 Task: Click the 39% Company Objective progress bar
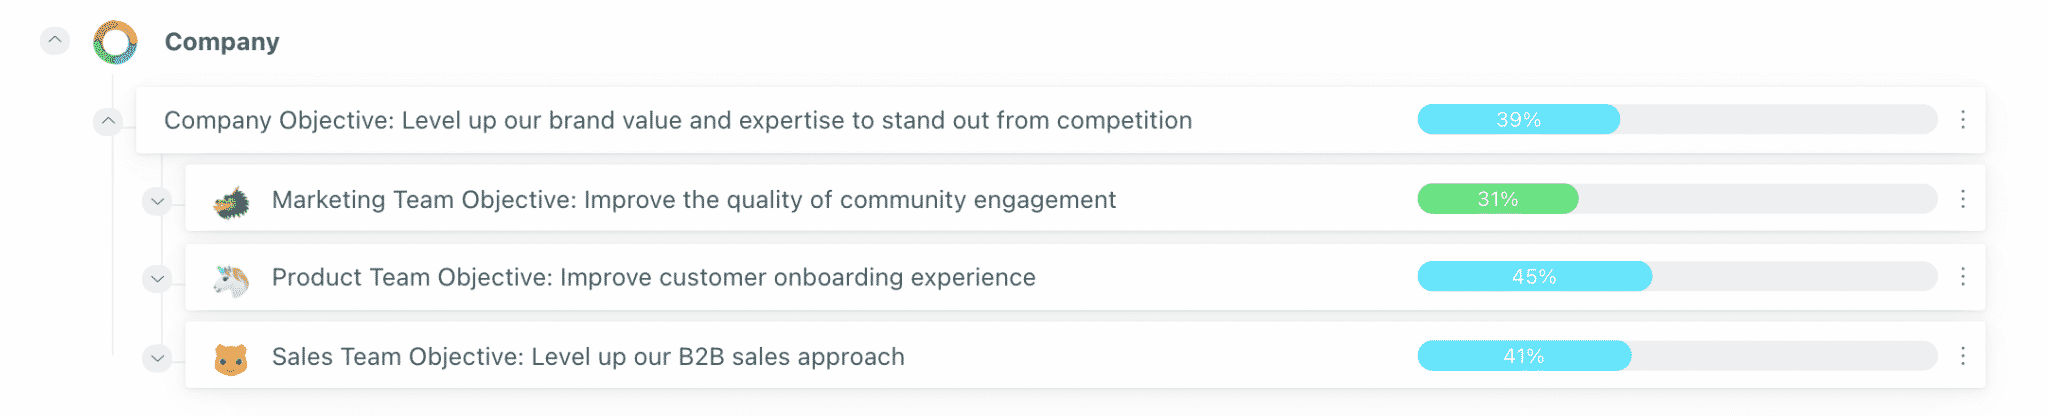(x=1677, y=120)
